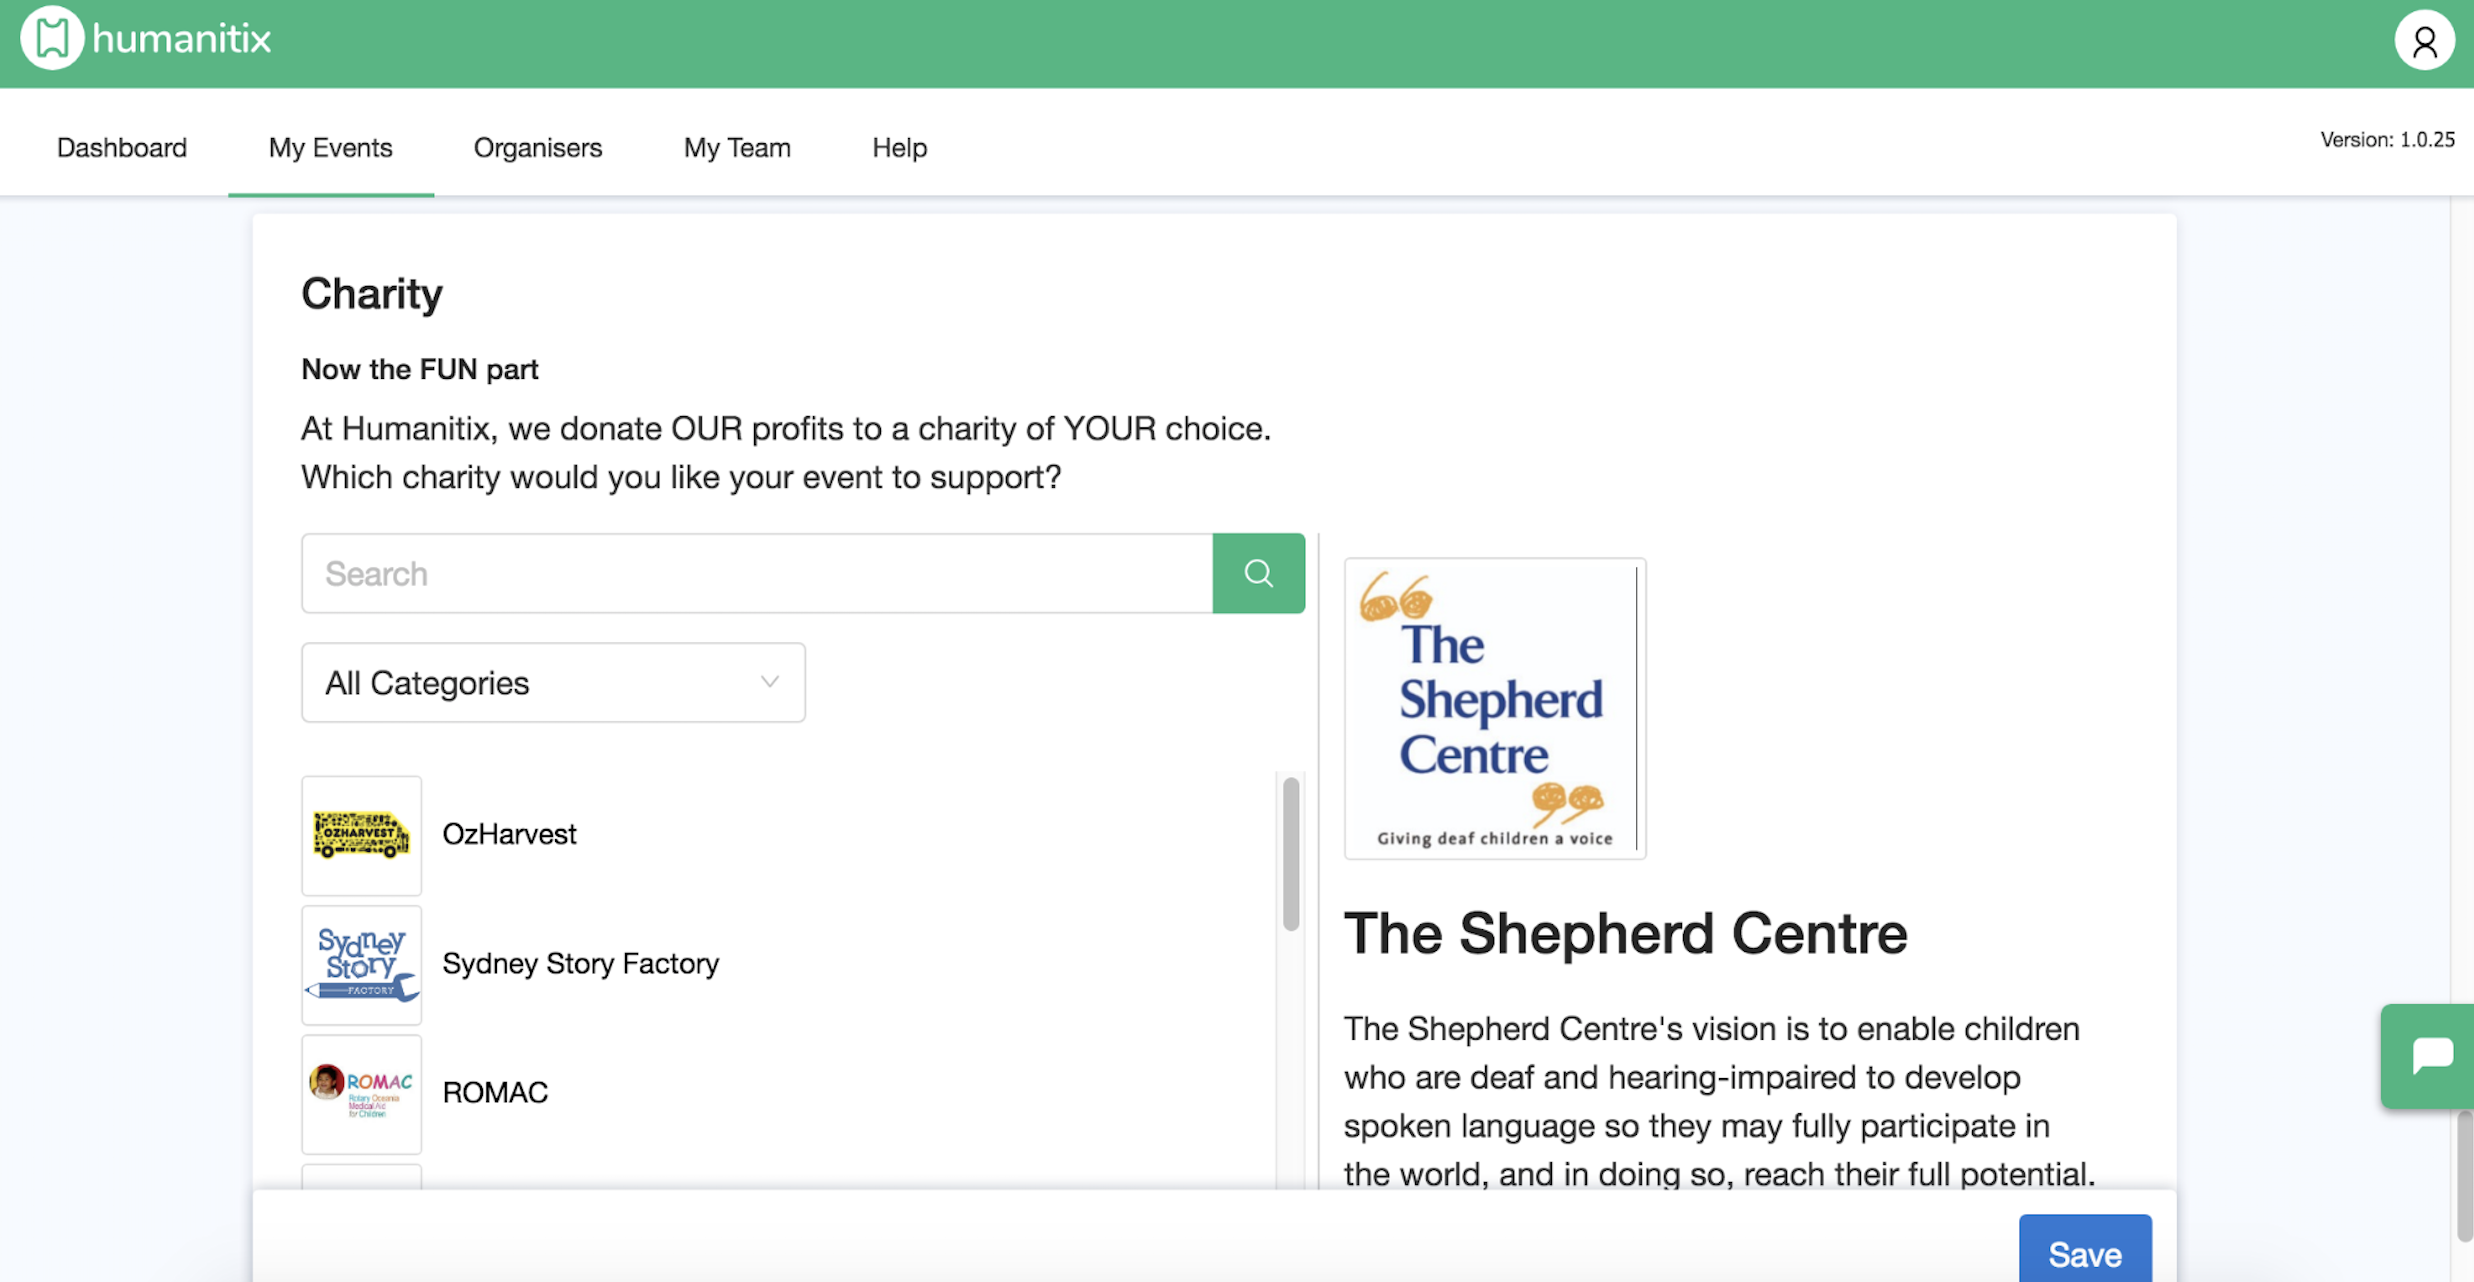The width and height of the screenshot is (2474, 1282).
Task: Open the My Team tab
Action: click(737, 148)
